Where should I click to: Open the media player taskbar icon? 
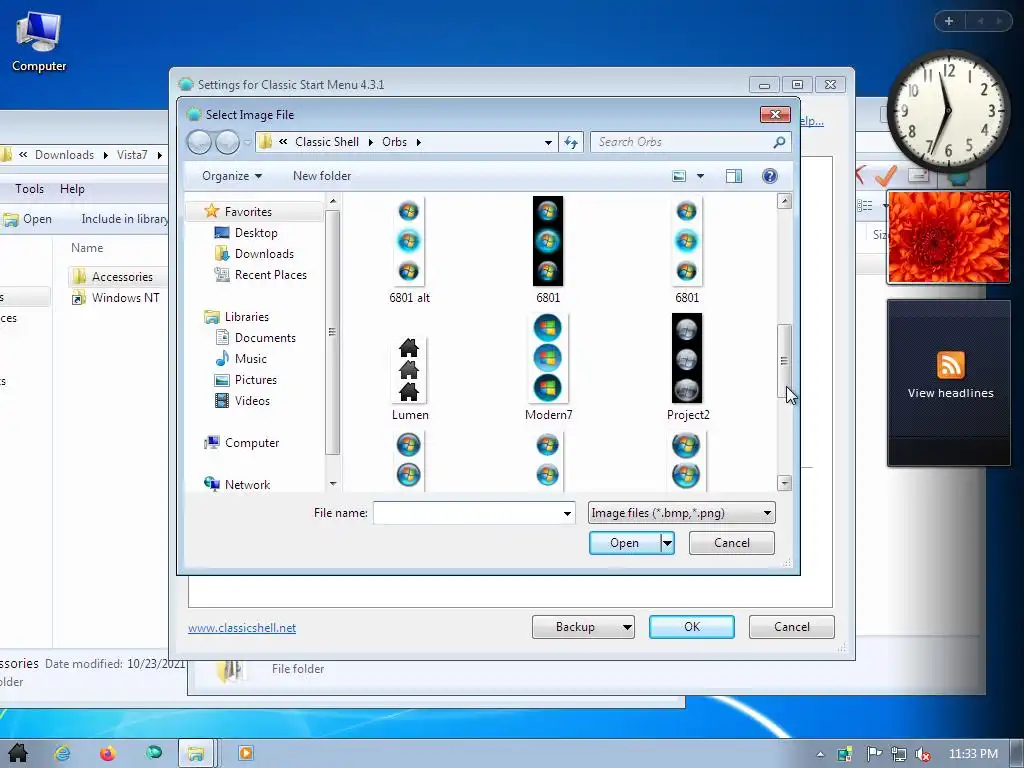246,753
